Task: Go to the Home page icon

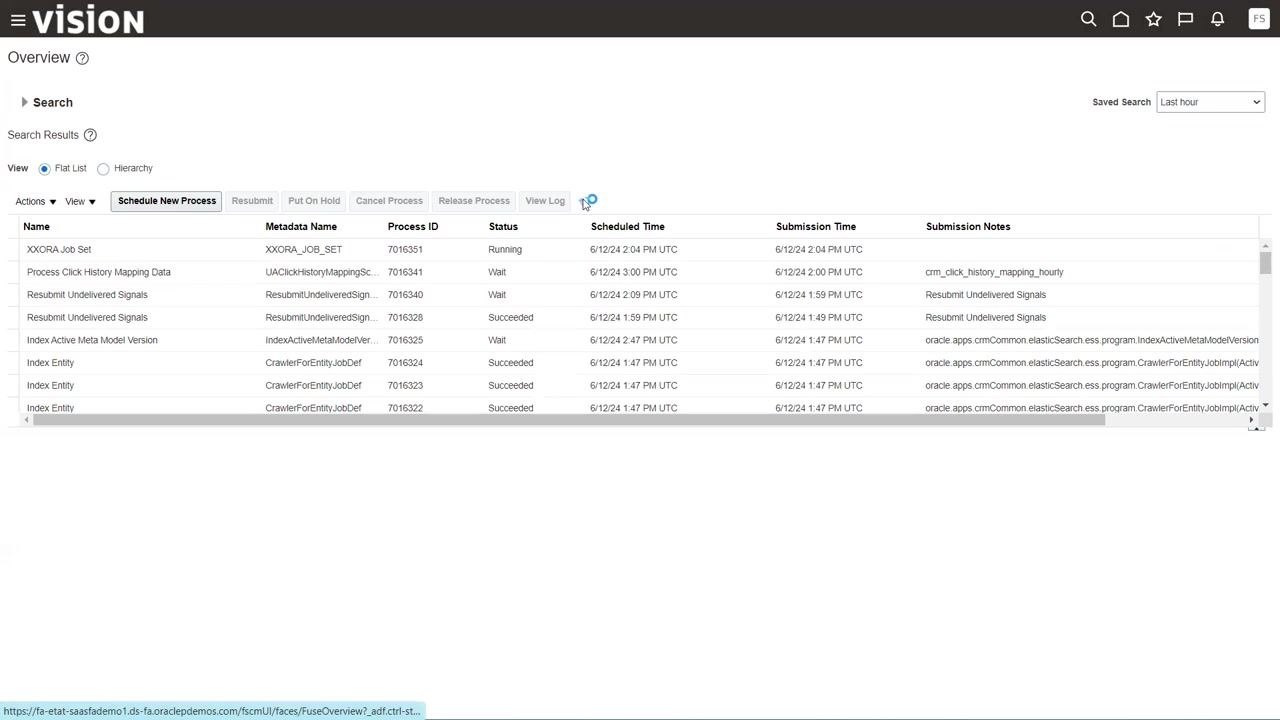Action: 1121,19
